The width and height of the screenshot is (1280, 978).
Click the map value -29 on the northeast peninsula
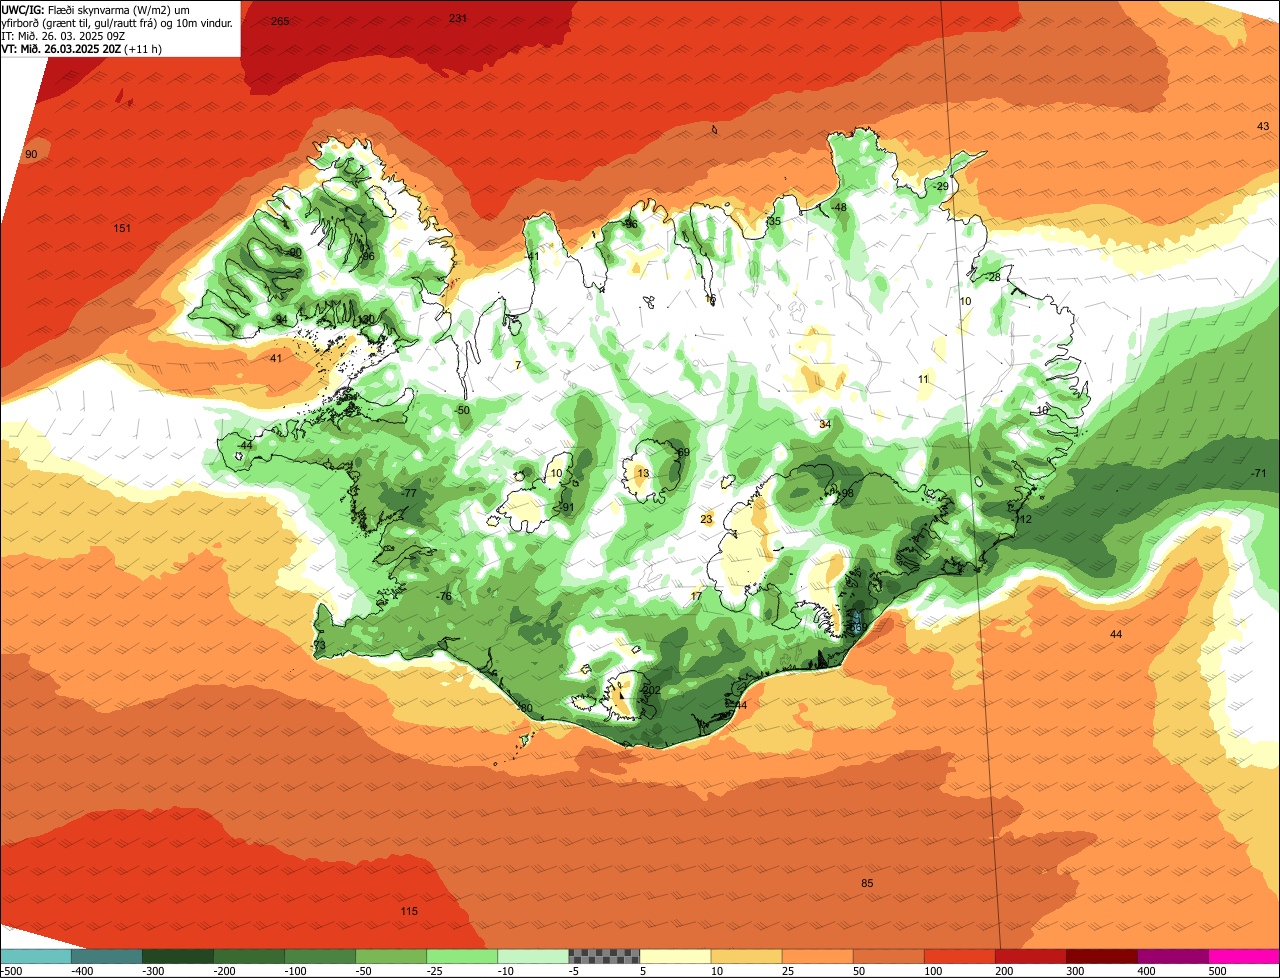[939, 187]
